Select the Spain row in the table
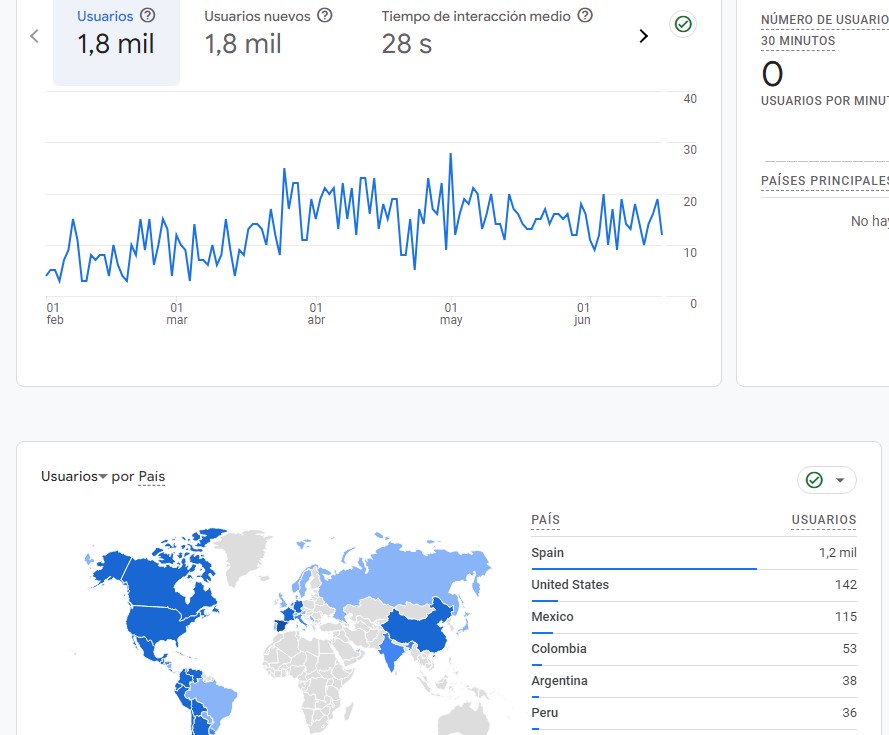 tap(694, 553)
